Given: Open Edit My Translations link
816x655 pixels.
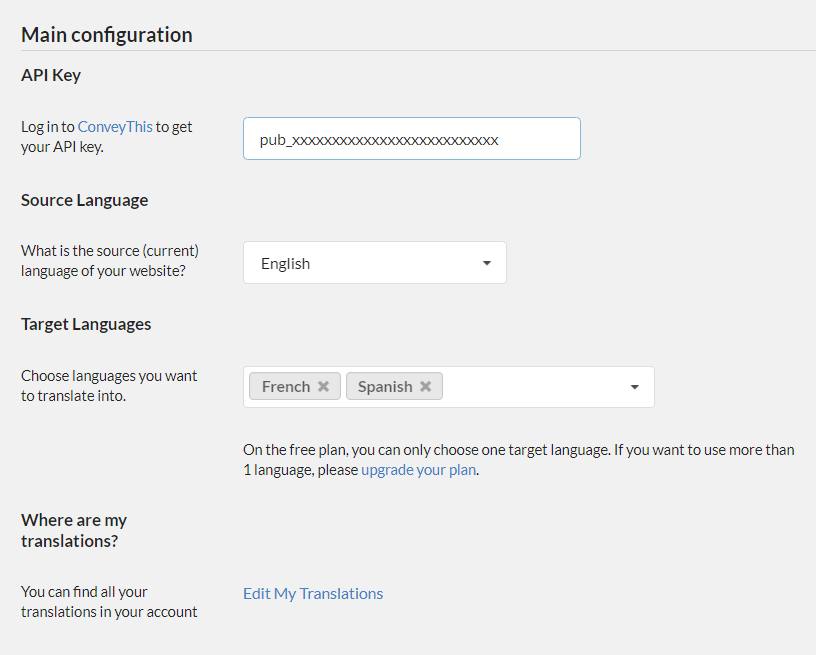Looking at the screenshot, I should 313,593.
